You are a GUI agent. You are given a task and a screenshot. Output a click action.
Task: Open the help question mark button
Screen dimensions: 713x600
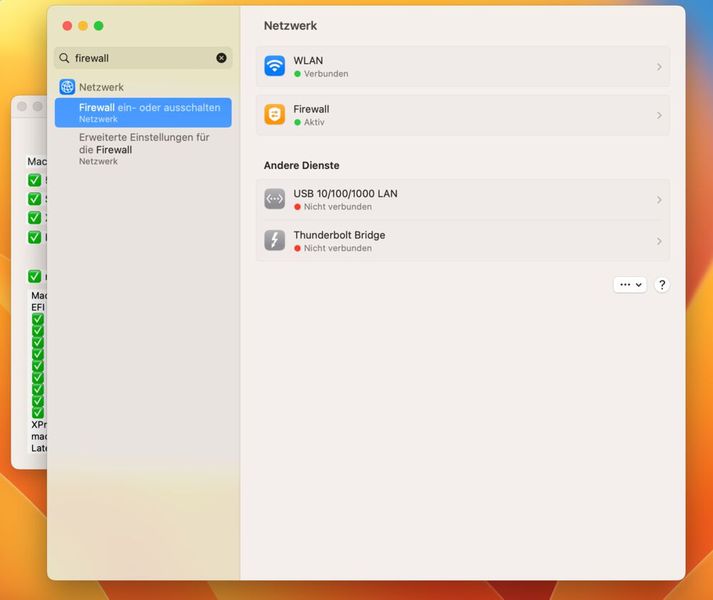[662, 285]
